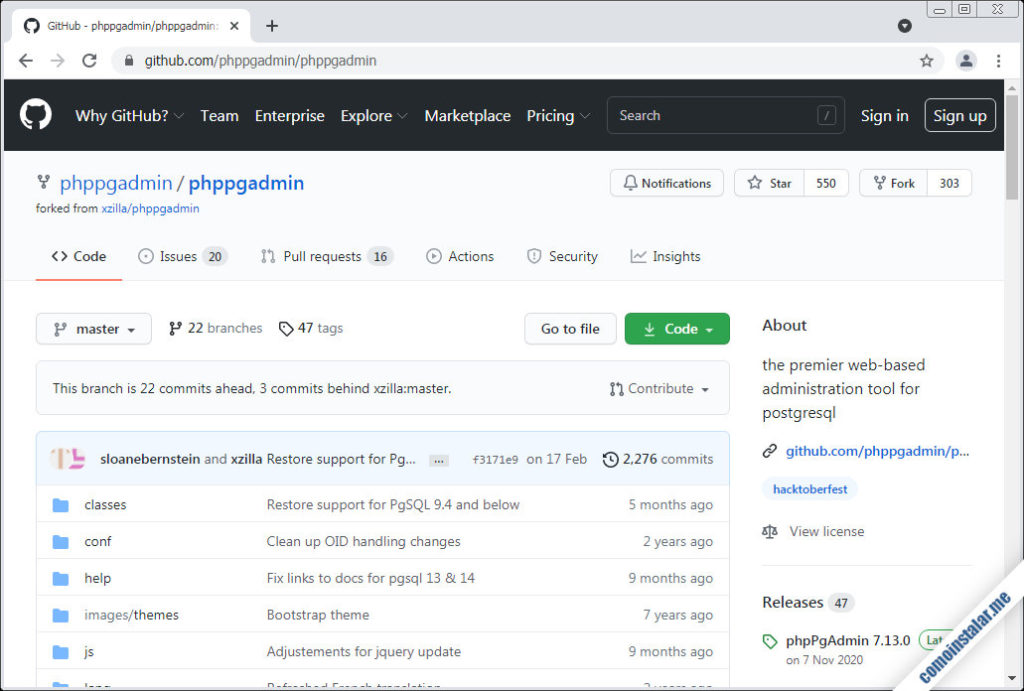Image resolution: width=1024 pixels, height=691 pixels.
Task: Click the classes folder icon
Action: (x=61, y=505)
